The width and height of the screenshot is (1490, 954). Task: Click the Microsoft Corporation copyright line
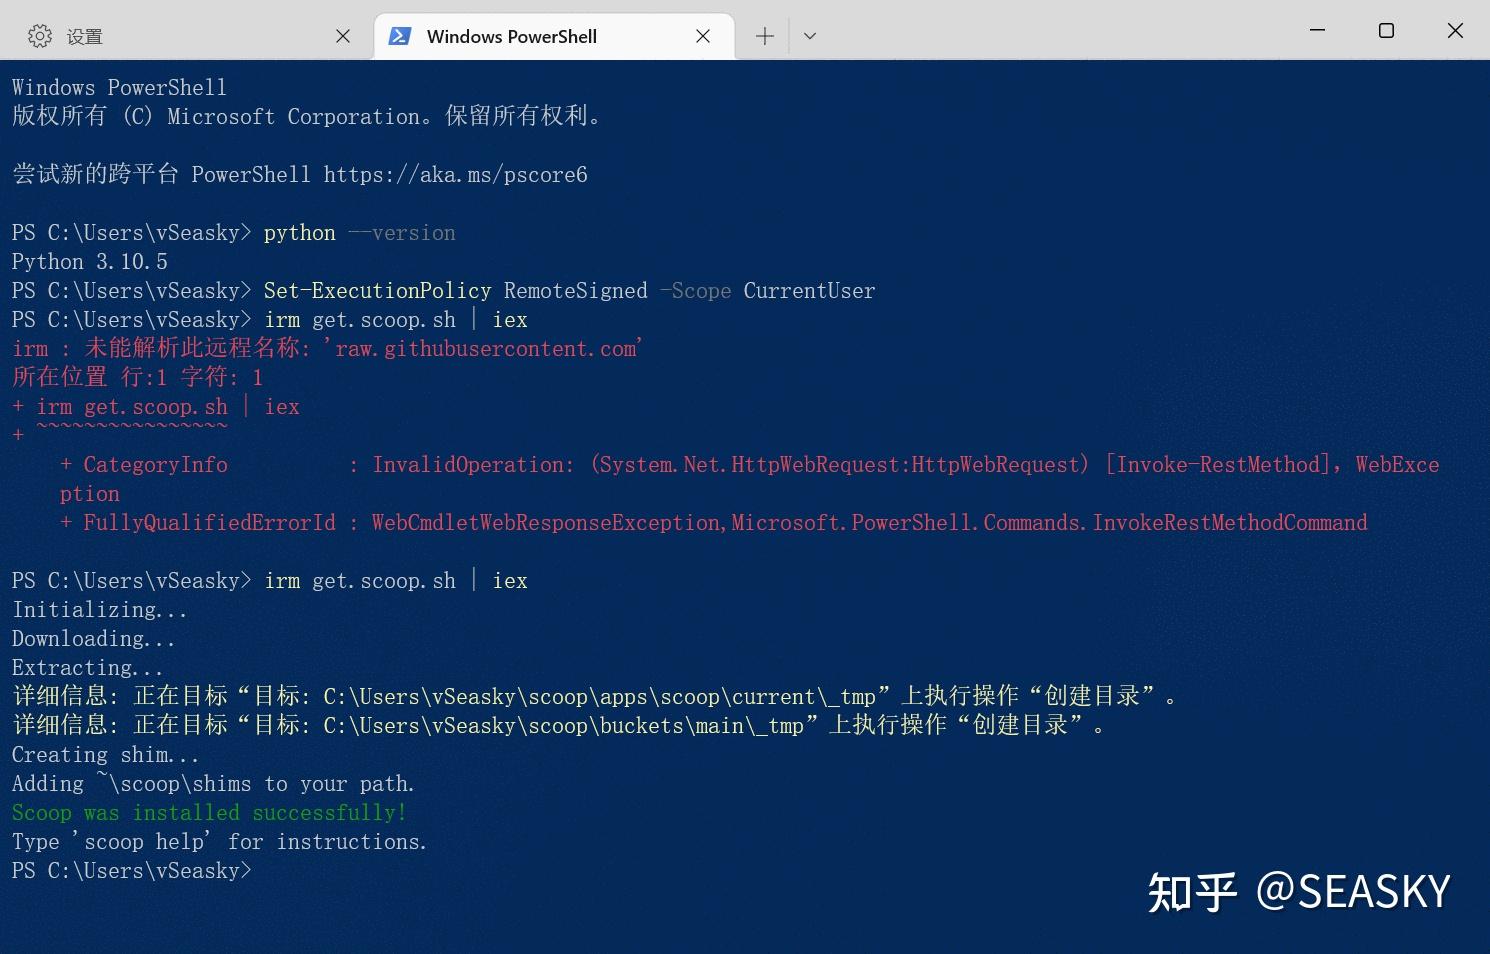coord(306,117)
